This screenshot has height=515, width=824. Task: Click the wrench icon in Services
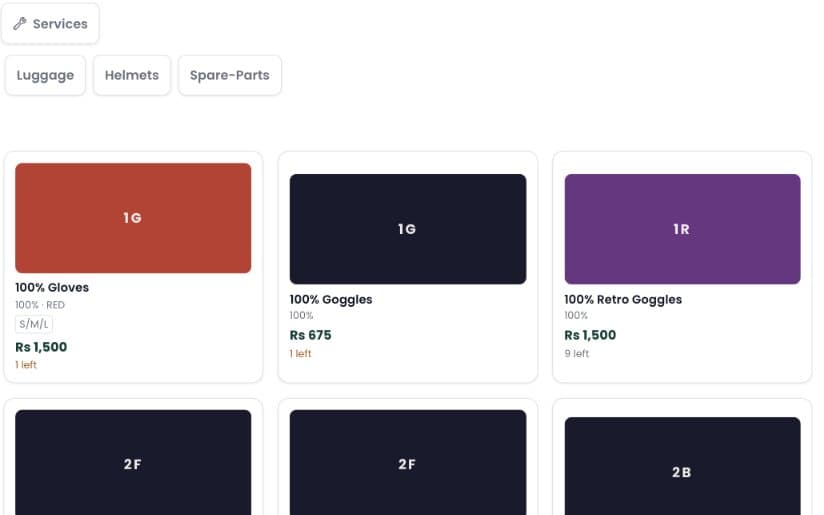click(x=20, y=24)
